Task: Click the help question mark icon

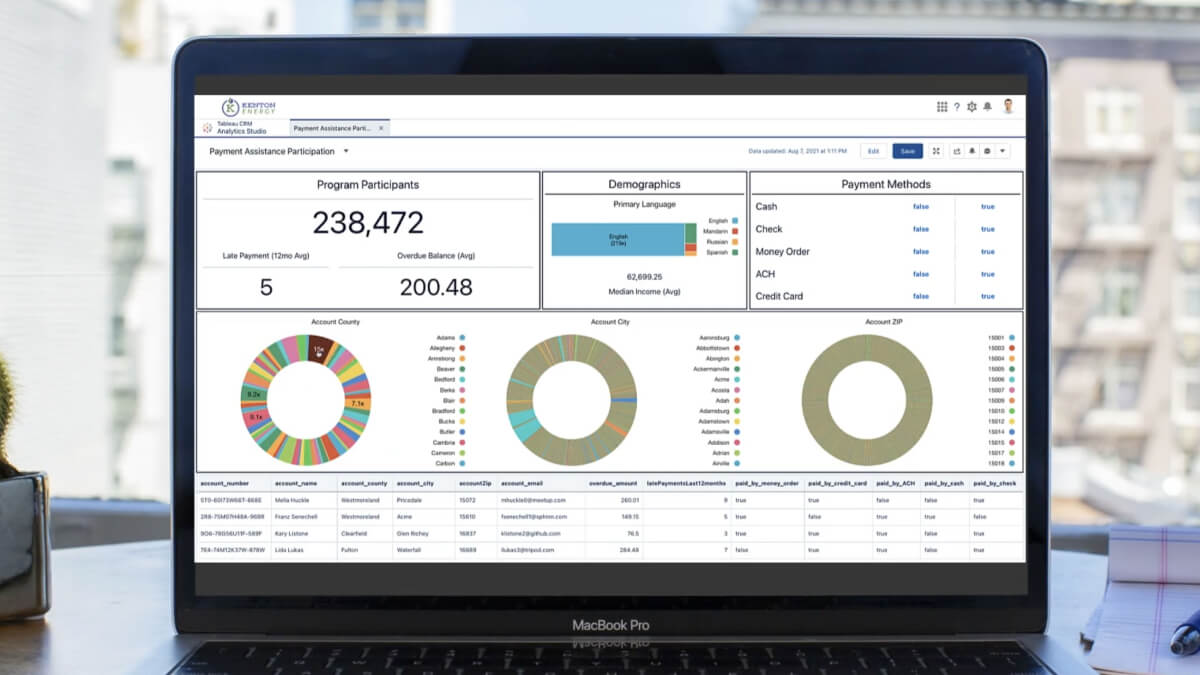Action: (956, 107)
